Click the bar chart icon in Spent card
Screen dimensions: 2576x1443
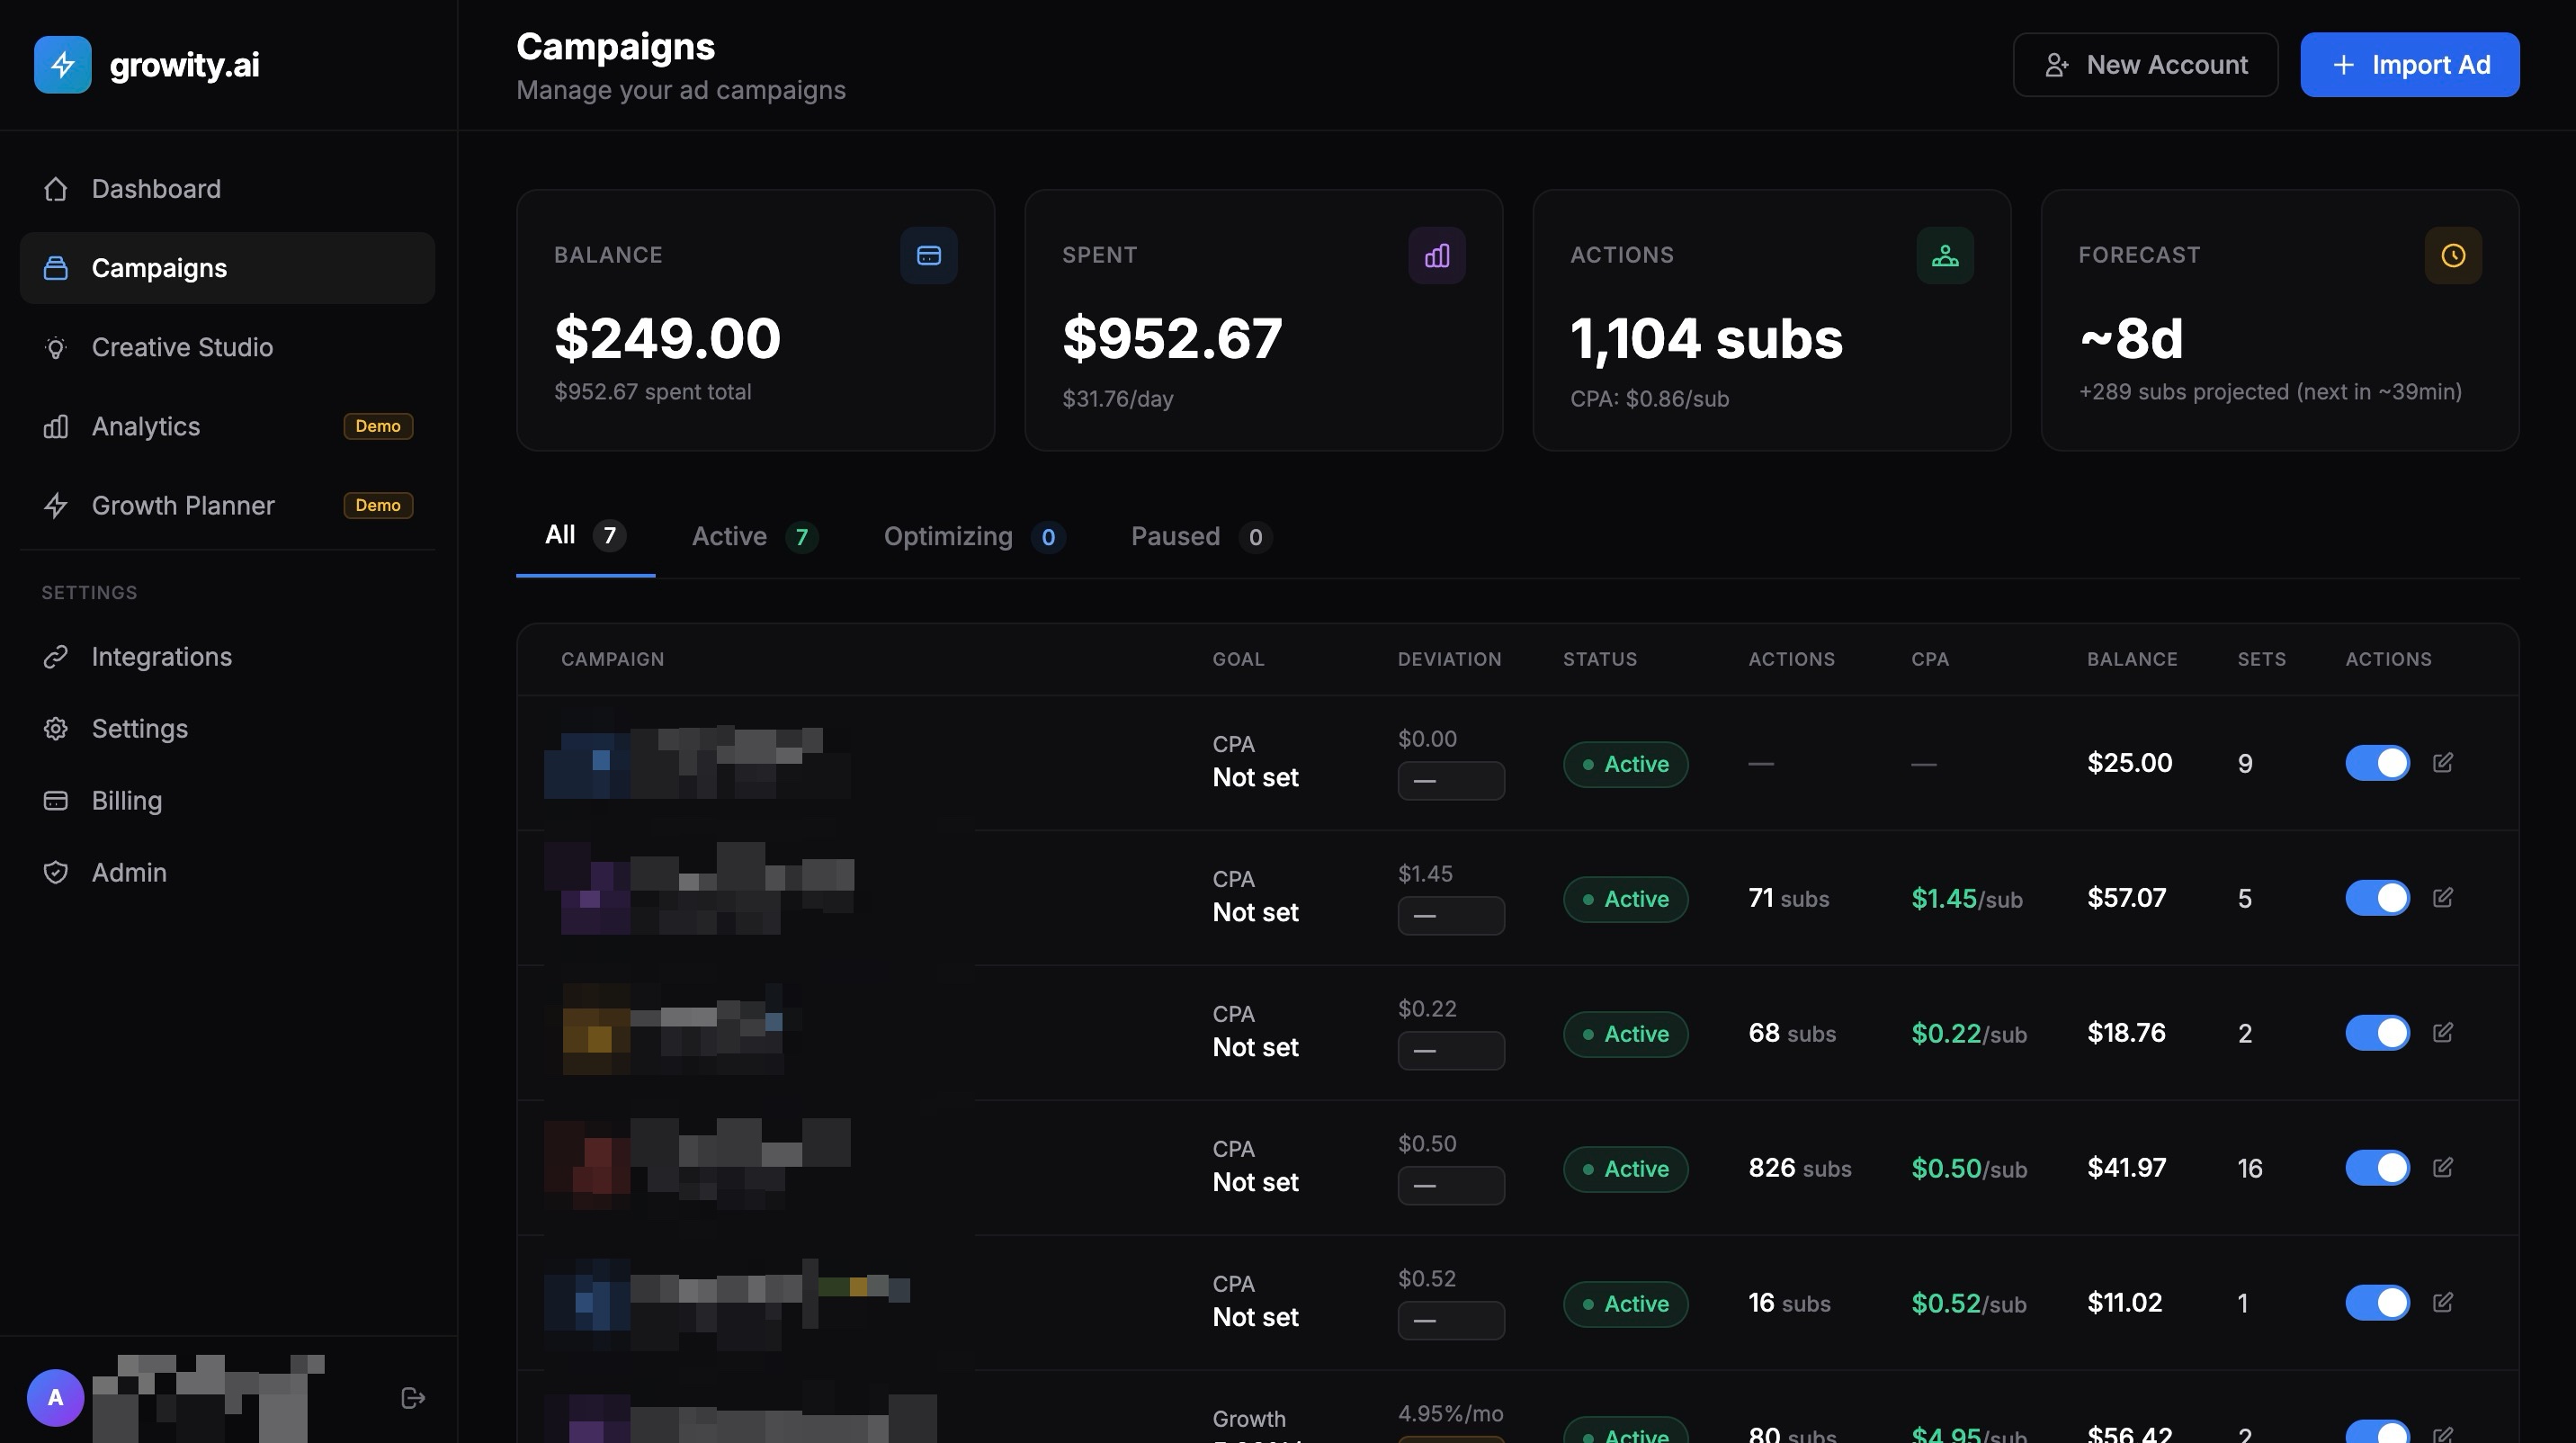tap(1436, 256)
